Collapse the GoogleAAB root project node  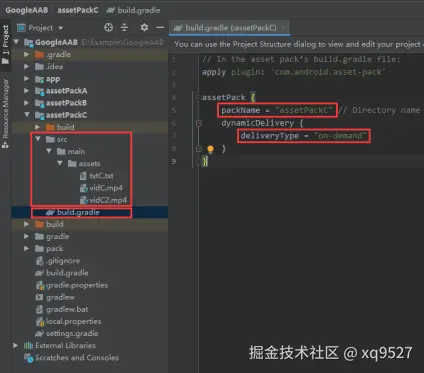pos(16,42)
